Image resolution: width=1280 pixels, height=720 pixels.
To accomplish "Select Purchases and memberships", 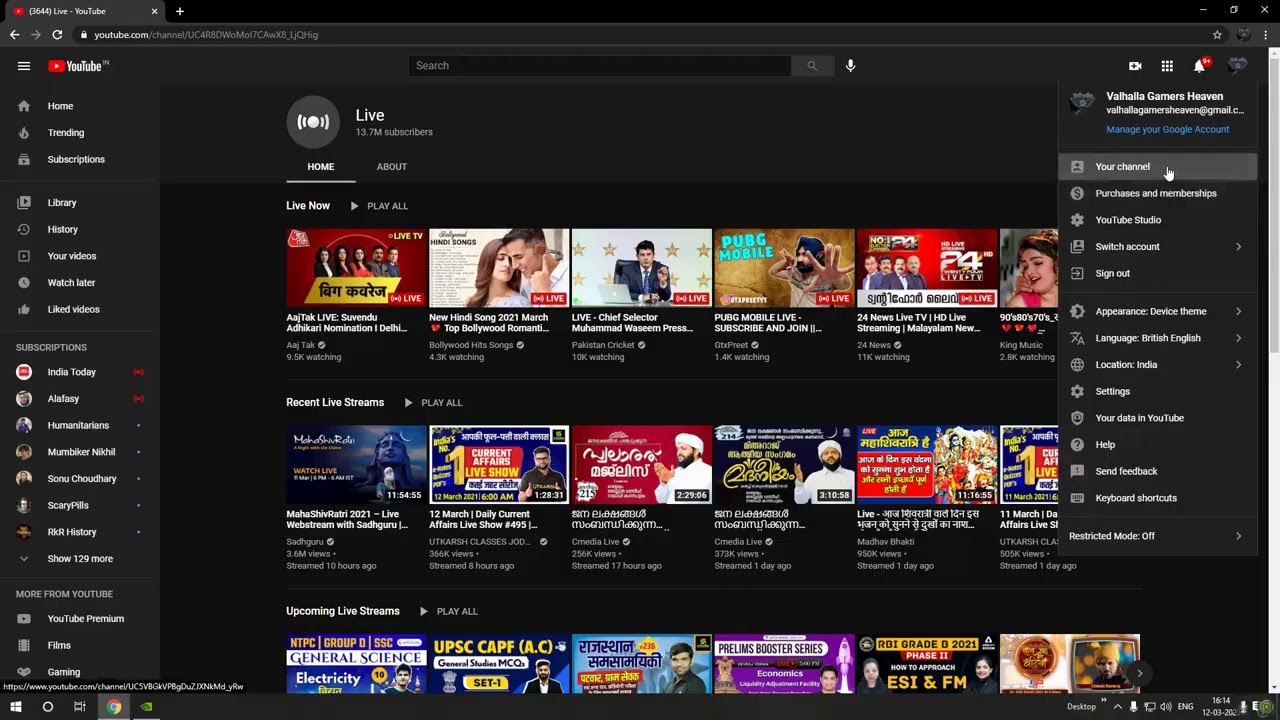I will tap(1158, 193).
